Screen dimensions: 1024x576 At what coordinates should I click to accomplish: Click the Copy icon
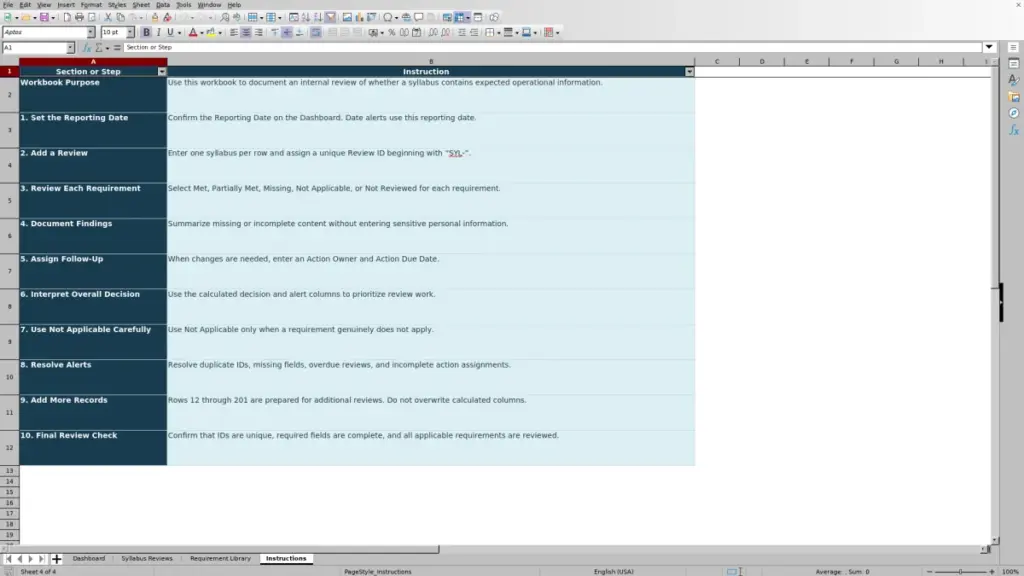click(x=120, y=17)
